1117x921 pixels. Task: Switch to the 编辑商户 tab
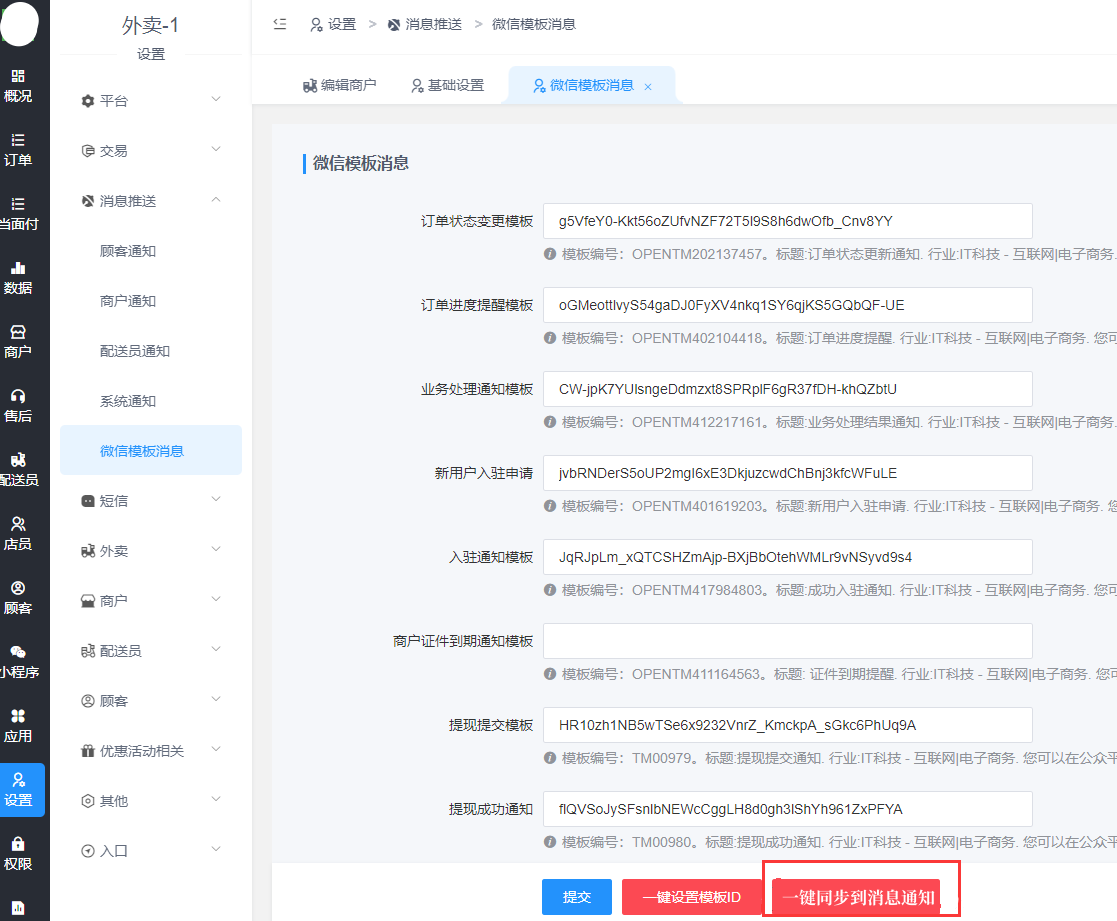340,85
